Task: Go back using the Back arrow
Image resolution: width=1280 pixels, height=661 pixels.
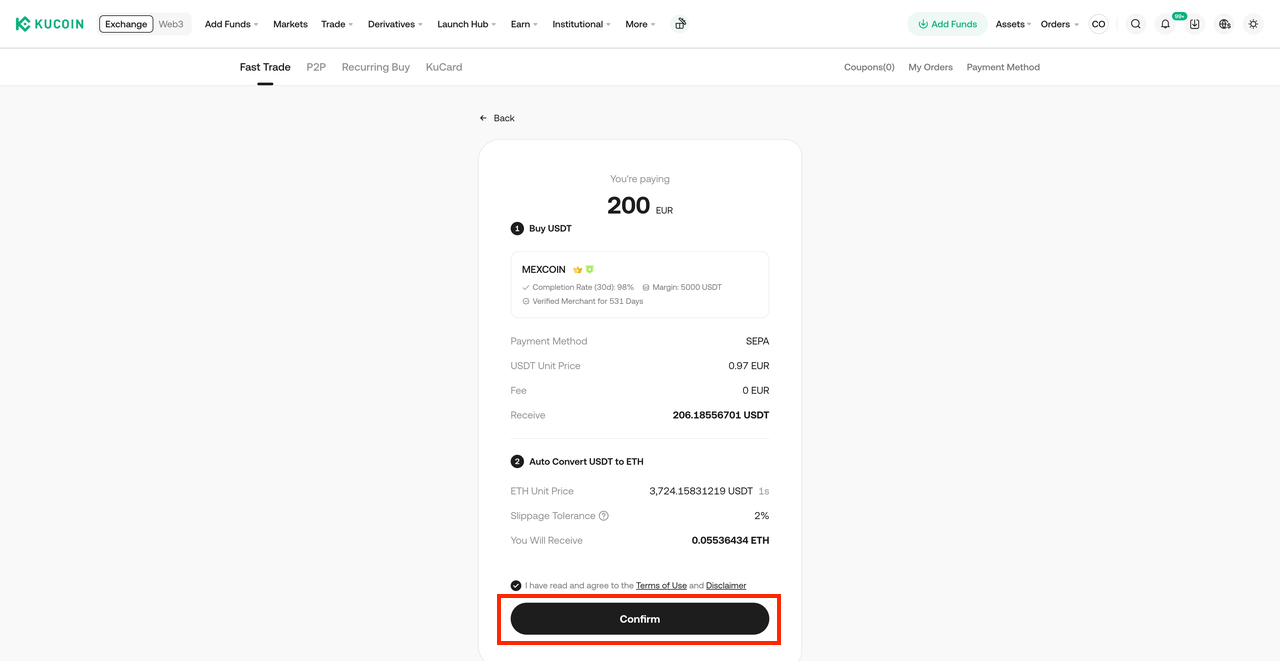Action: tap(497, 118)
